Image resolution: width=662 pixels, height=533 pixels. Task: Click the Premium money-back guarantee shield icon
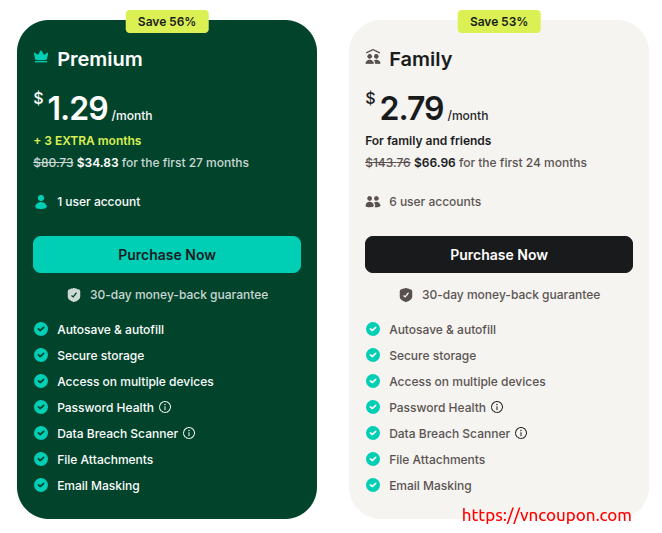pos(74,295)
